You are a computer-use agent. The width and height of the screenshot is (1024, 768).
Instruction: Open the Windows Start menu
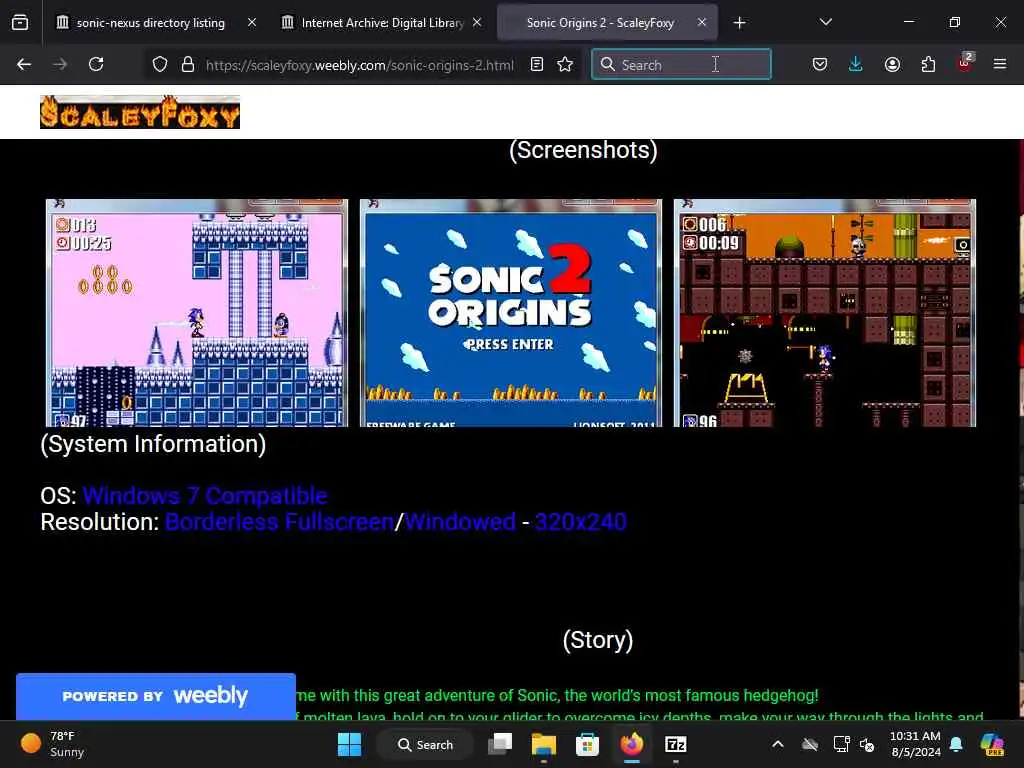pos(349,744)
